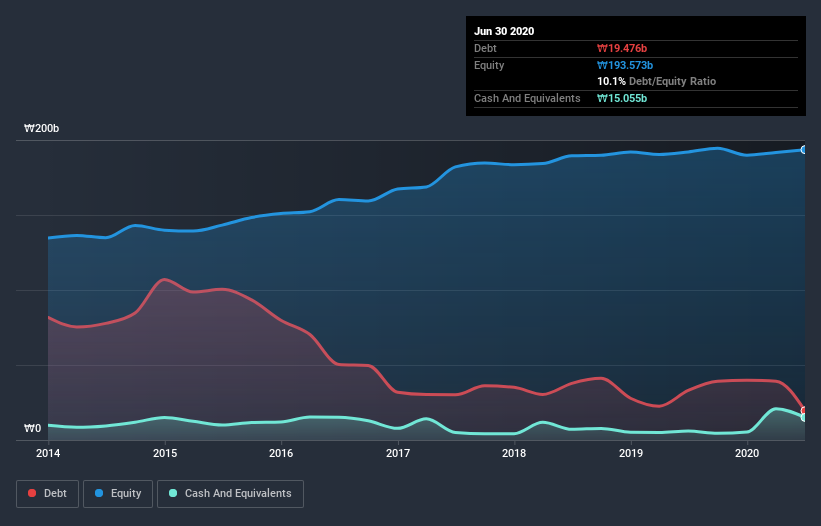Click the Jun 30 2020 tooltip date
This screenshot has width=821, height=526.
tap(504, 31)
